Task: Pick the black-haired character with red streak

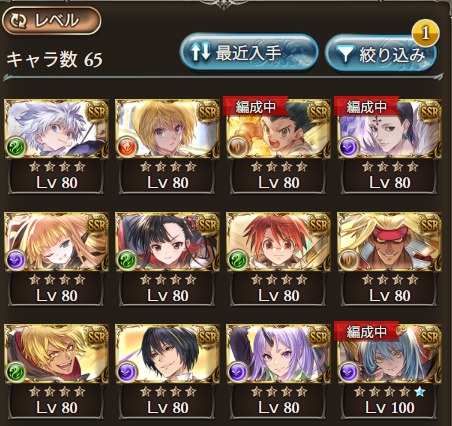Action: tap(167, 371)
